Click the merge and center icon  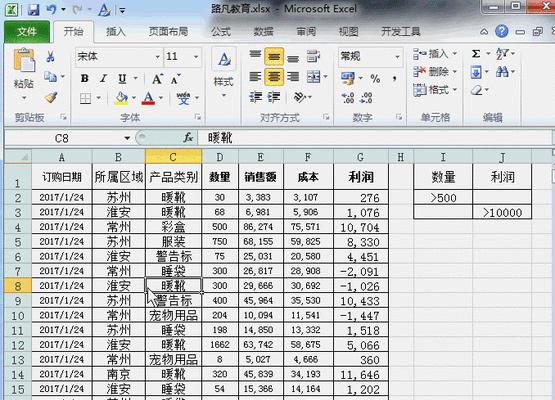314,77
